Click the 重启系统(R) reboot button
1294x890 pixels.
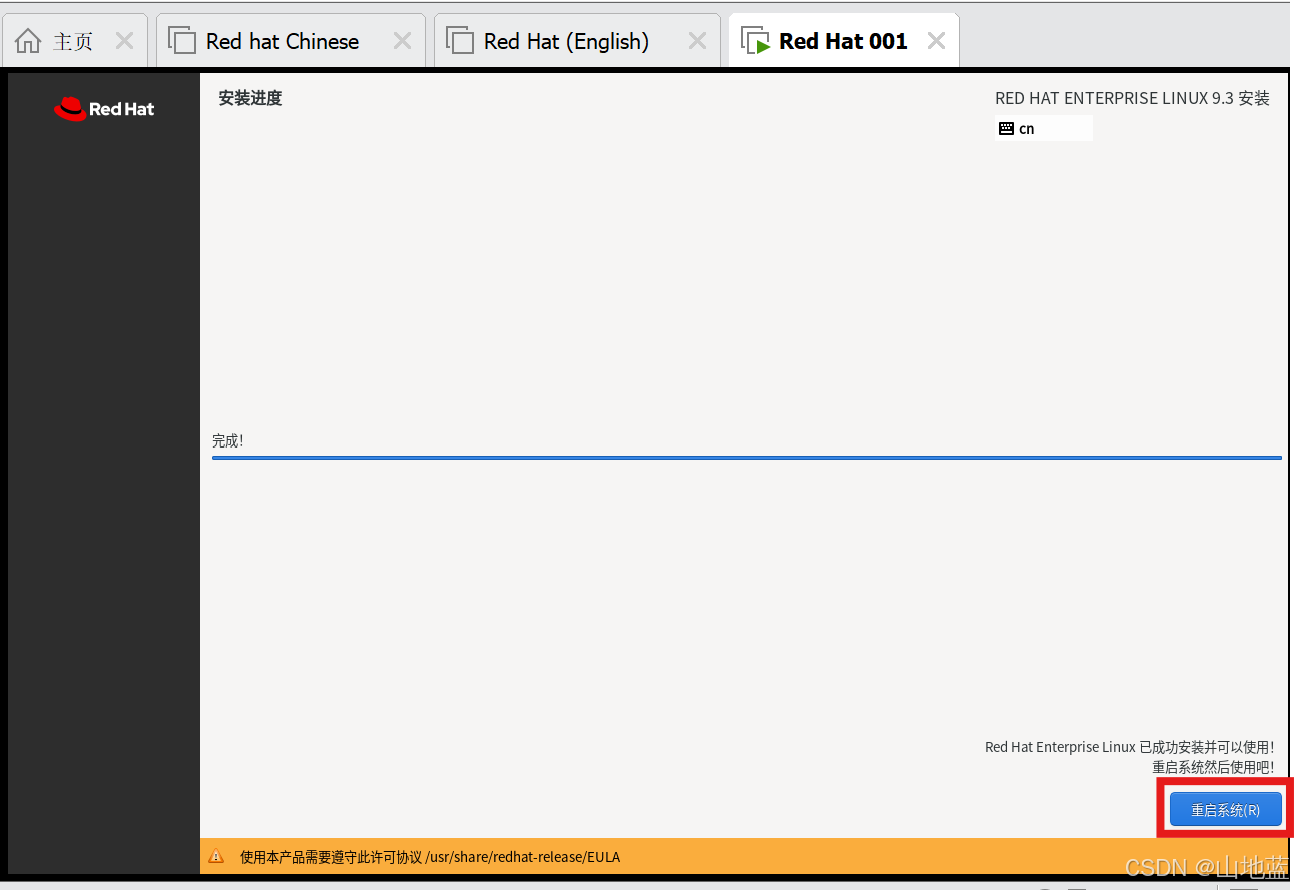point(1225,810)
